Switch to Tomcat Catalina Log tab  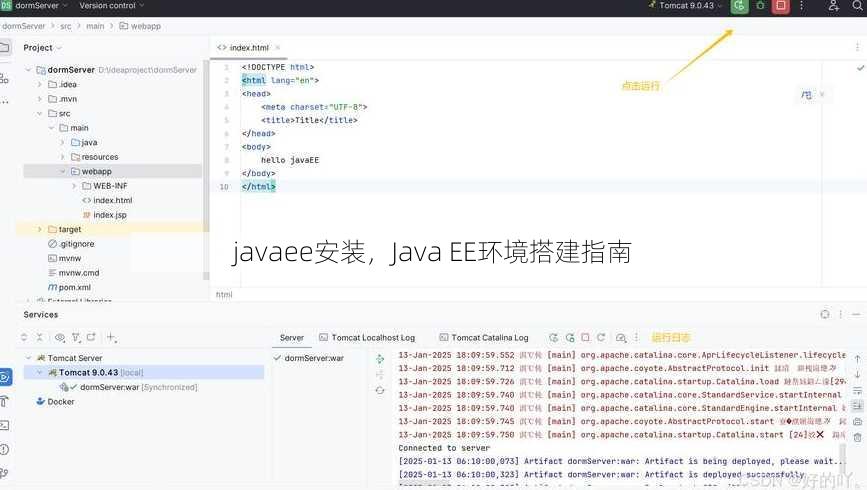[x=484, y=338]
